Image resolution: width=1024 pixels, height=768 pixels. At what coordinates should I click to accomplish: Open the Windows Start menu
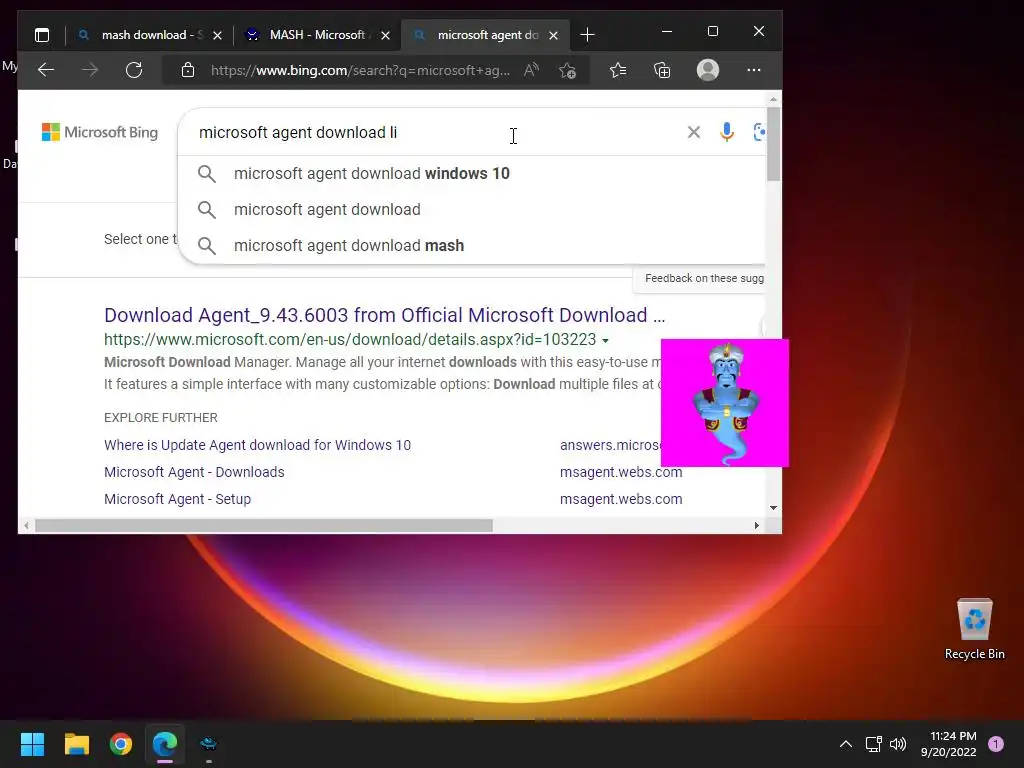(33, 744)
